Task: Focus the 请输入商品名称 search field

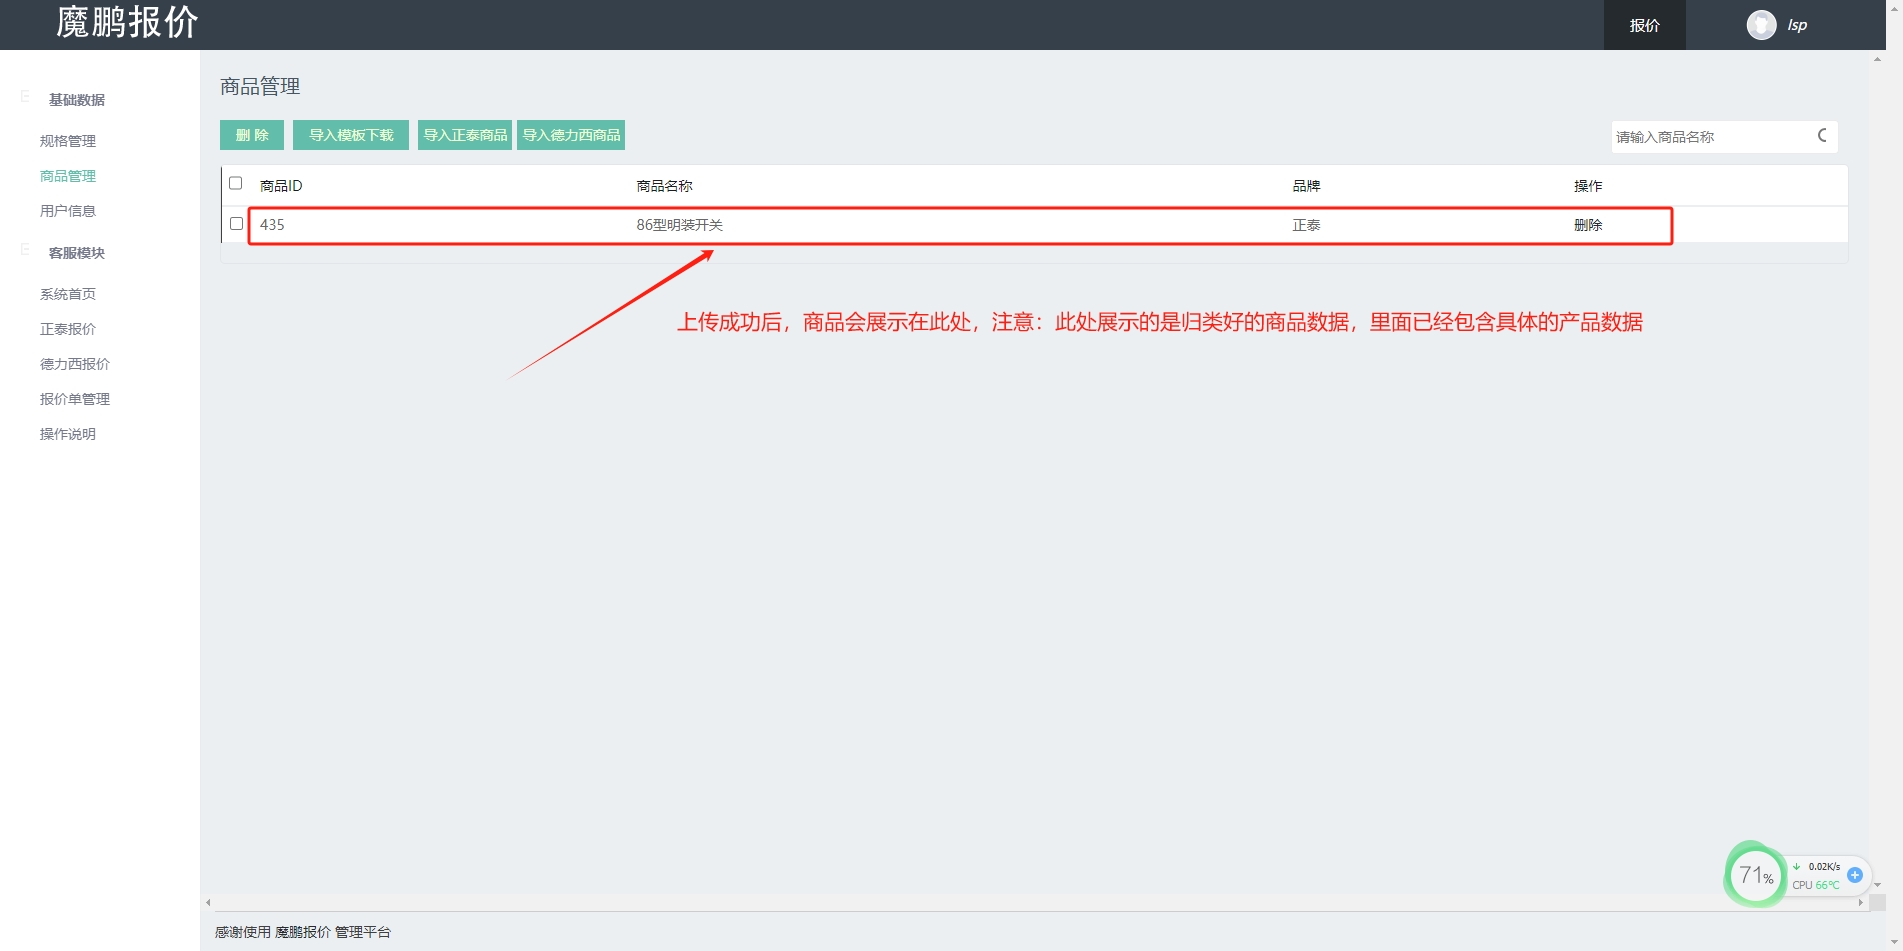Action: [1710, 137]
